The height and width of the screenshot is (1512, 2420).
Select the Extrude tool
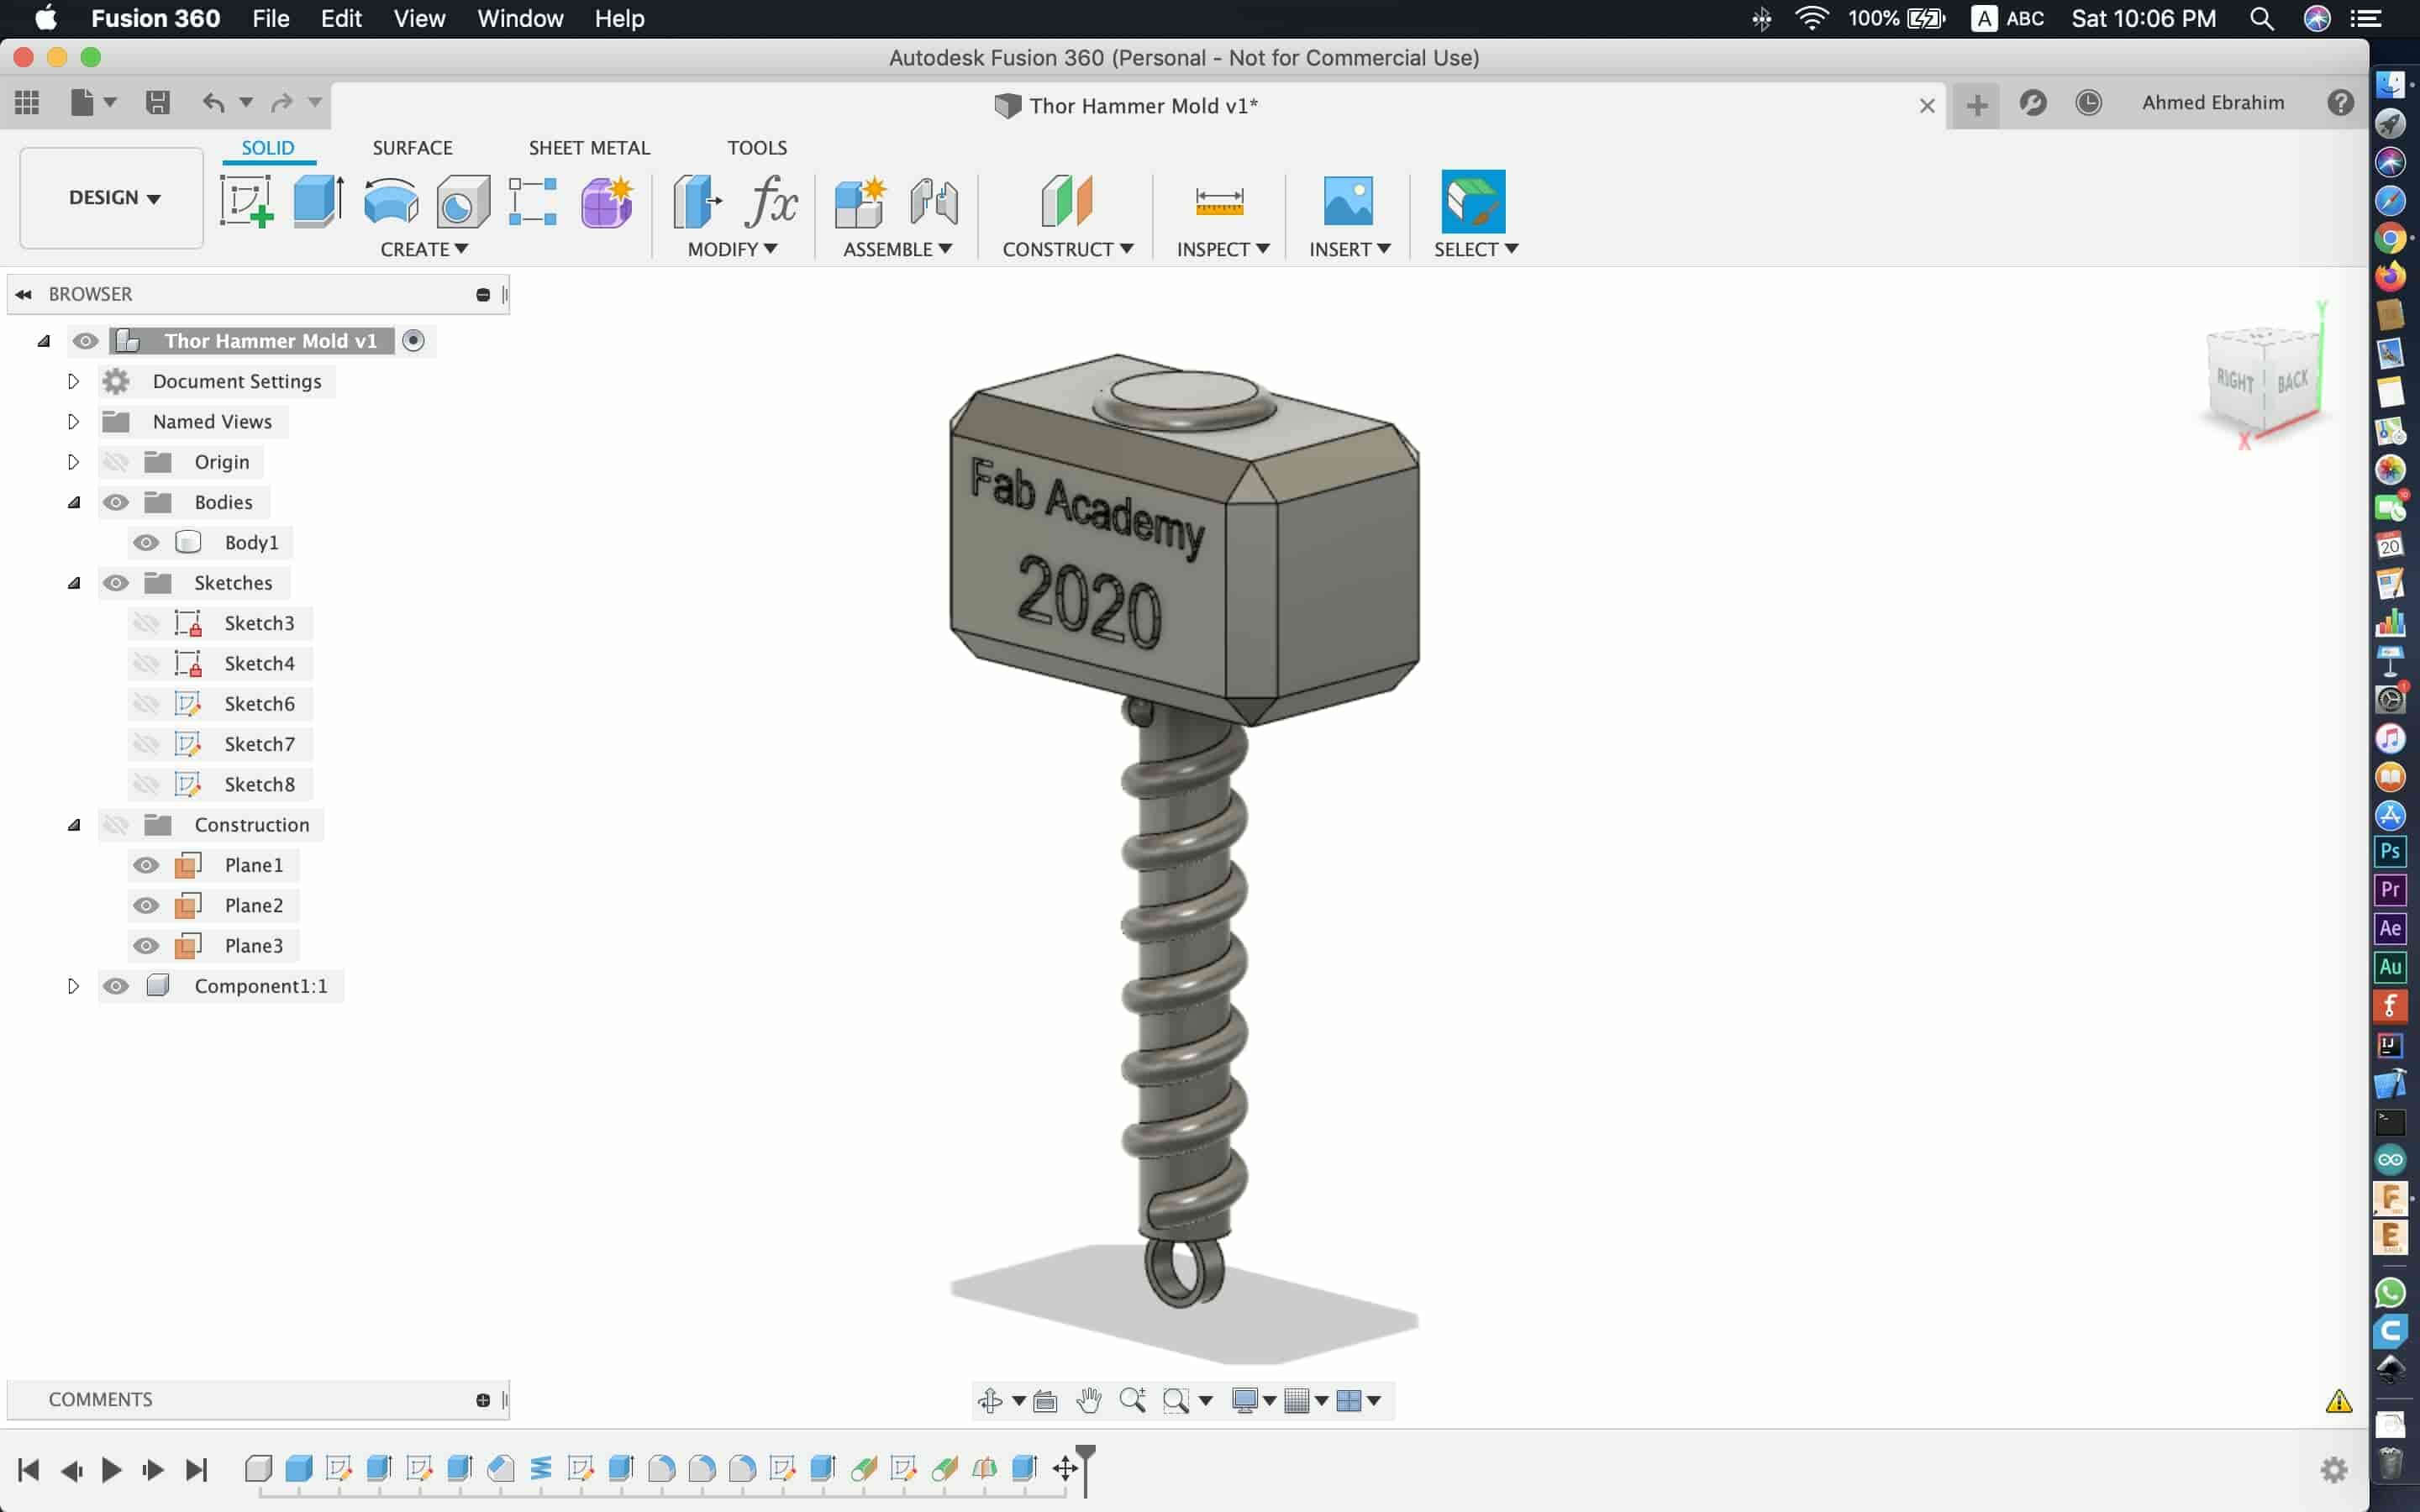318,201
